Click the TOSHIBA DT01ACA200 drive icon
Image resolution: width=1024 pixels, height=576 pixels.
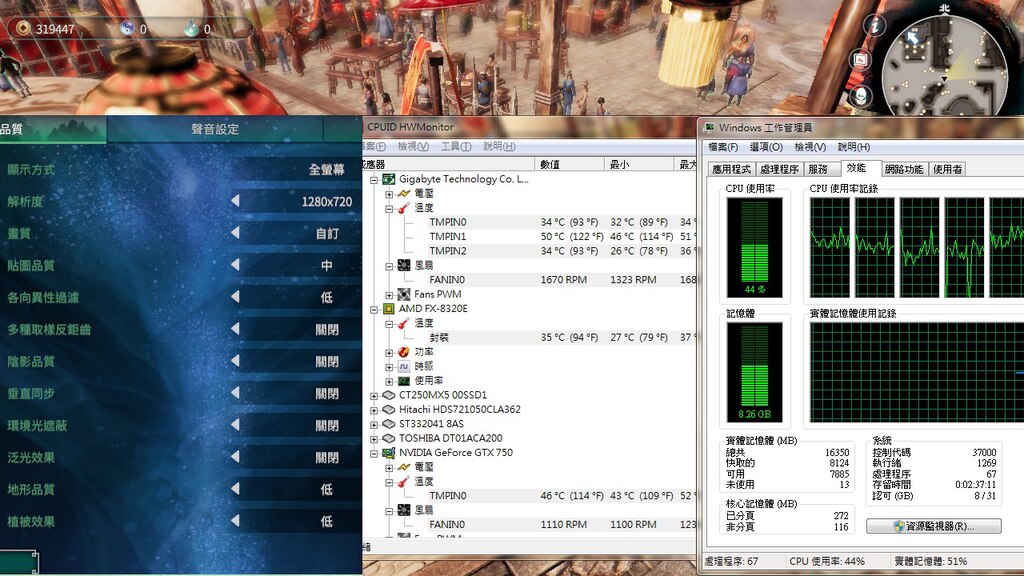(389, 438)
